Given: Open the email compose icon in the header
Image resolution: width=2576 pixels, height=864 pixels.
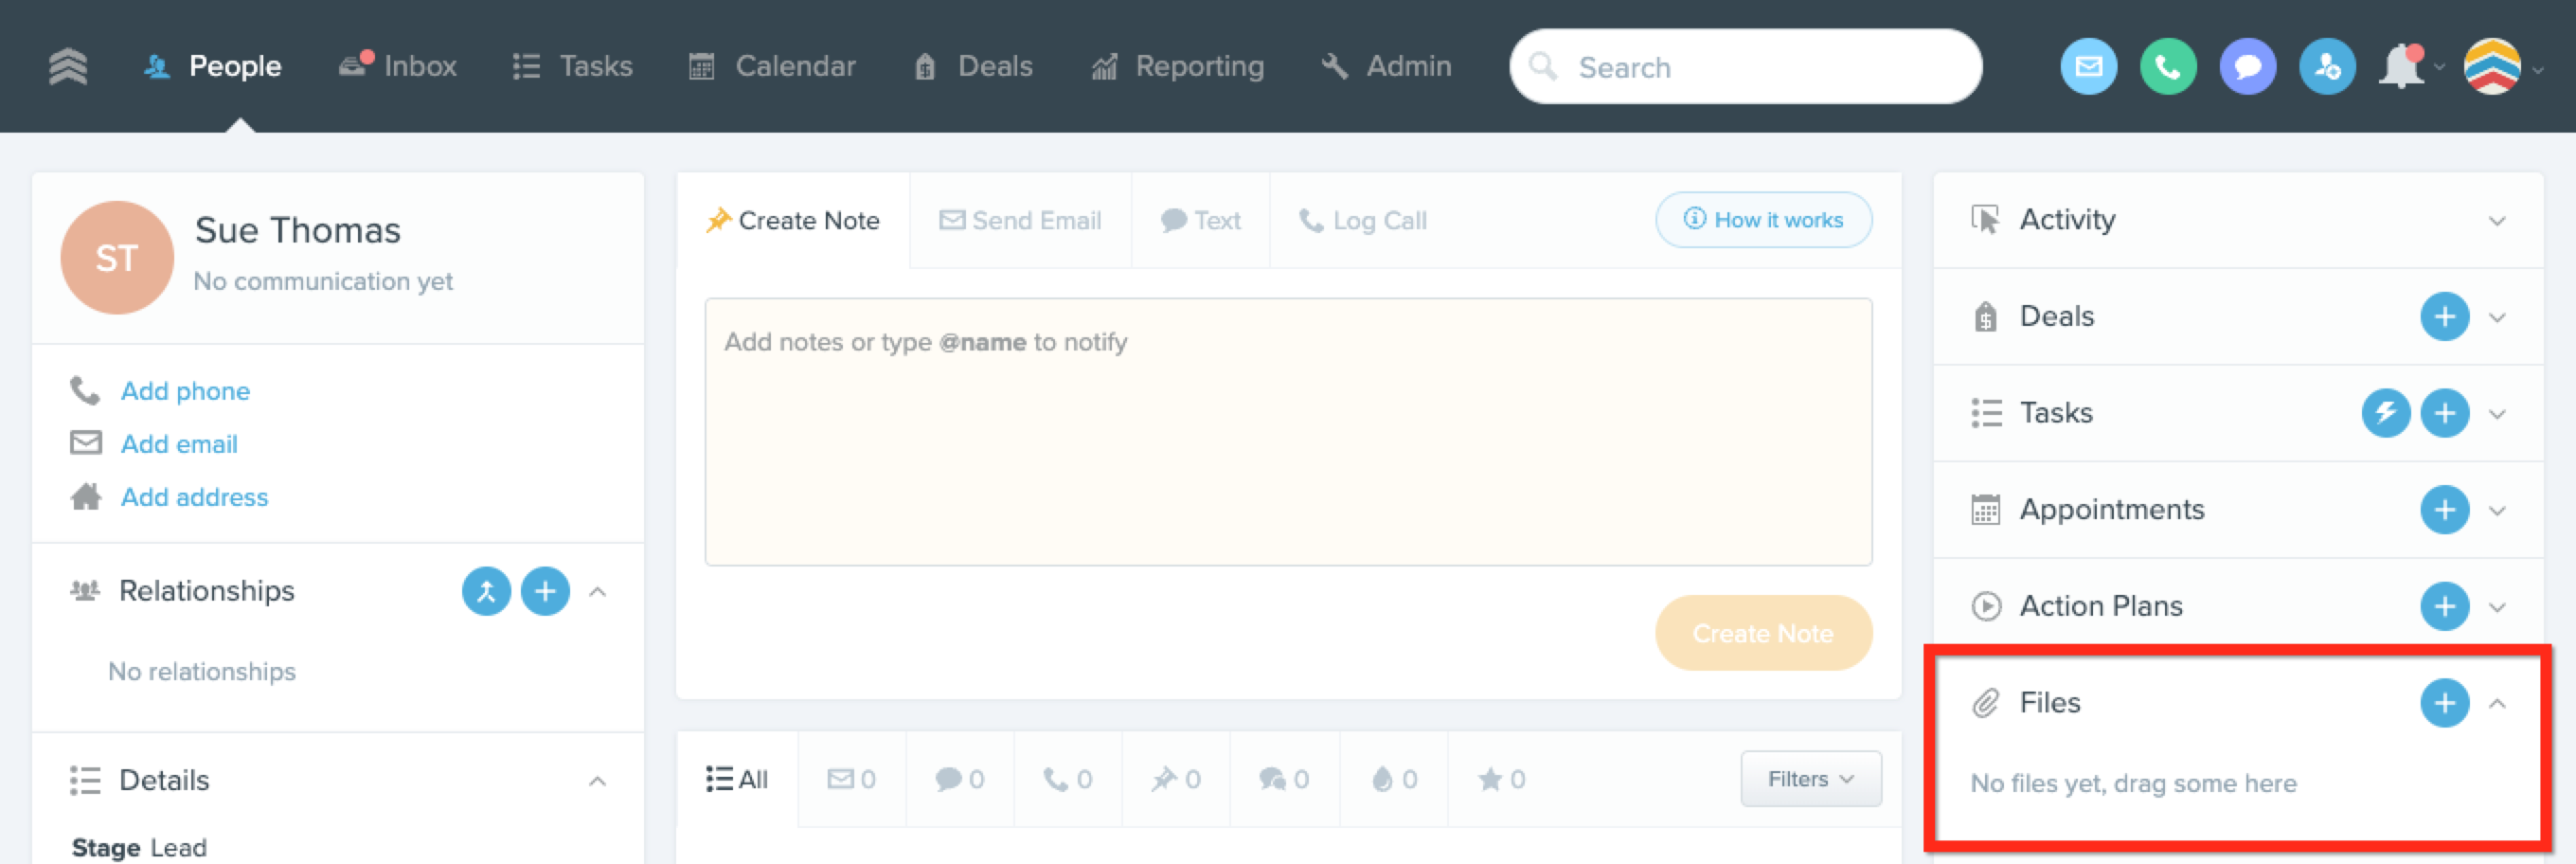Looking at the screenshot, I should click(x=2088, y=67).
